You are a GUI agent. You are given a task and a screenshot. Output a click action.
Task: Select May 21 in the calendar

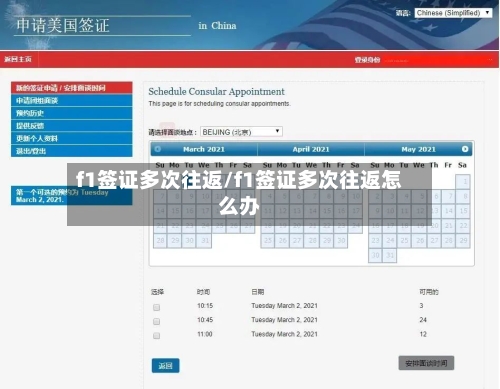coord(449,226)
